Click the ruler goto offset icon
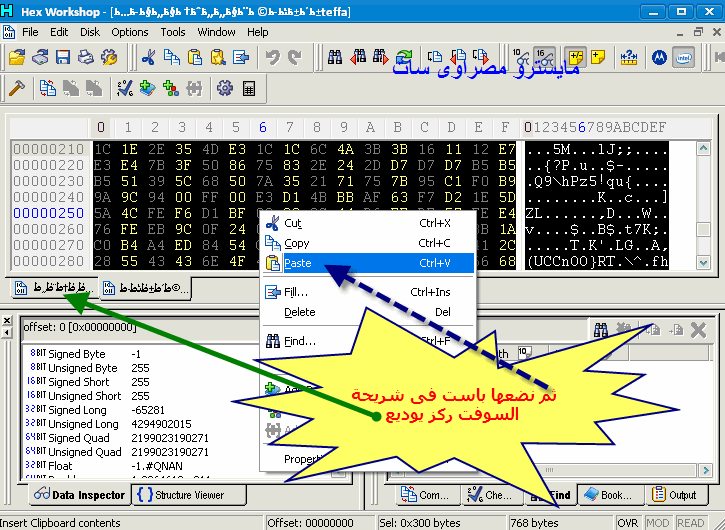725x530 pixels. [629, 57]
